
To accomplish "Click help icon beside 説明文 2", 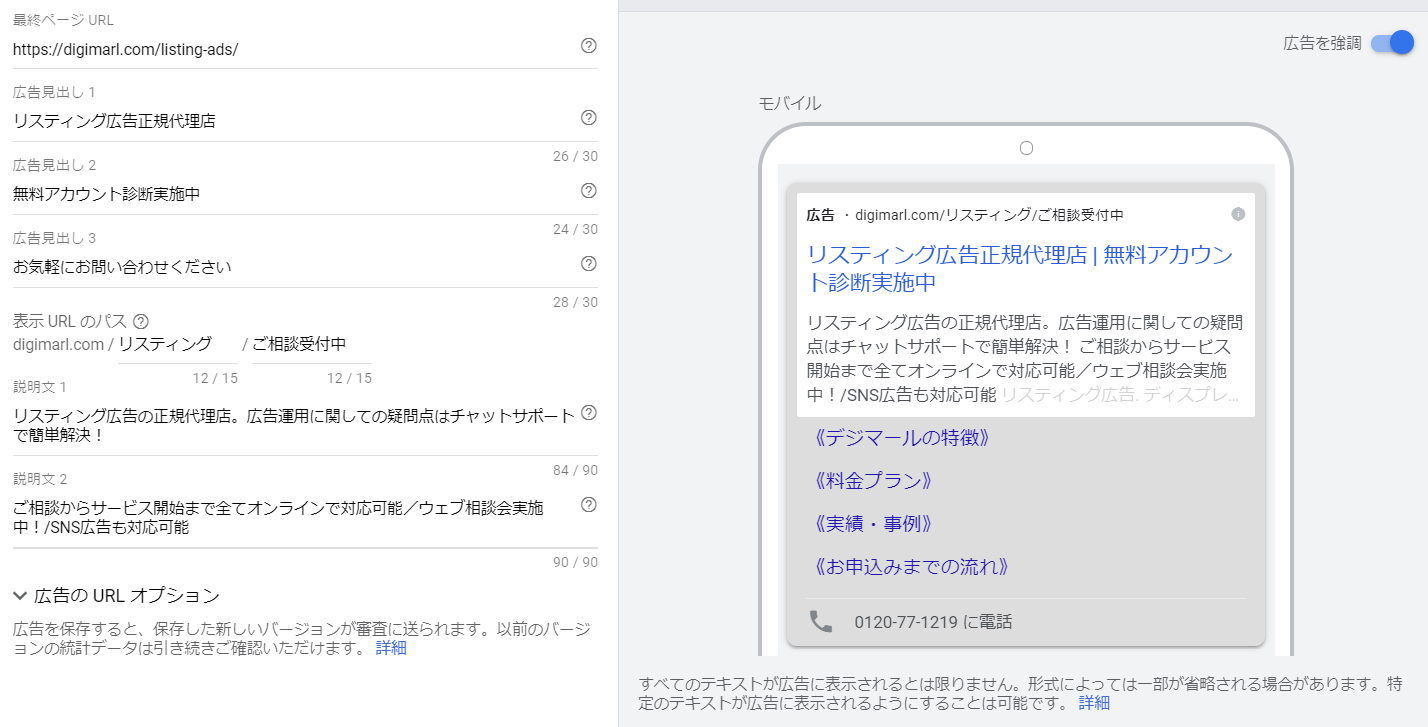I will (588, 505).
